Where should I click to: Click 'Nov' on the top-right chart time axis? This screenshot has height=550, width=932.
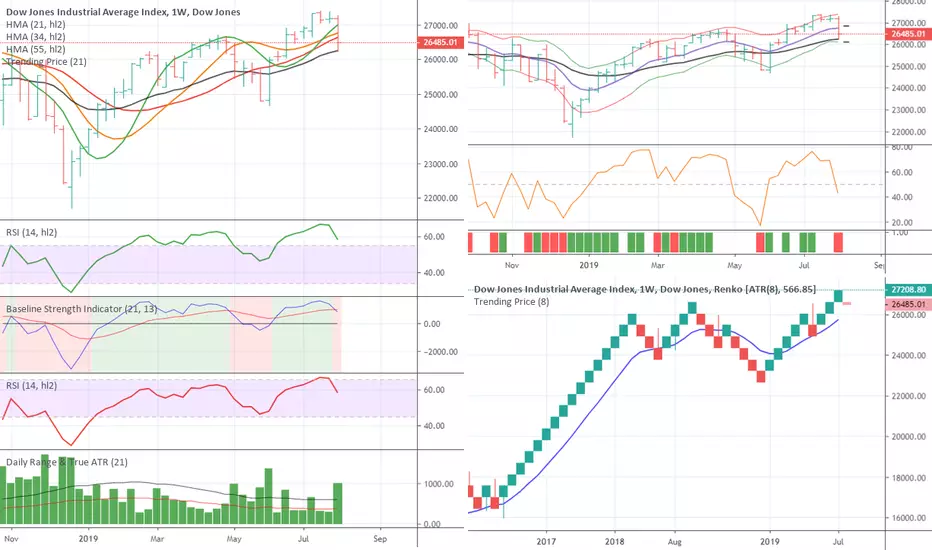[512, 265]
